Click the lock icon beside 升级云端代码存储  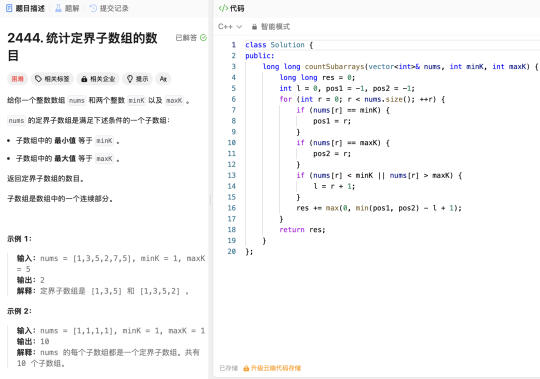point(246,368)
